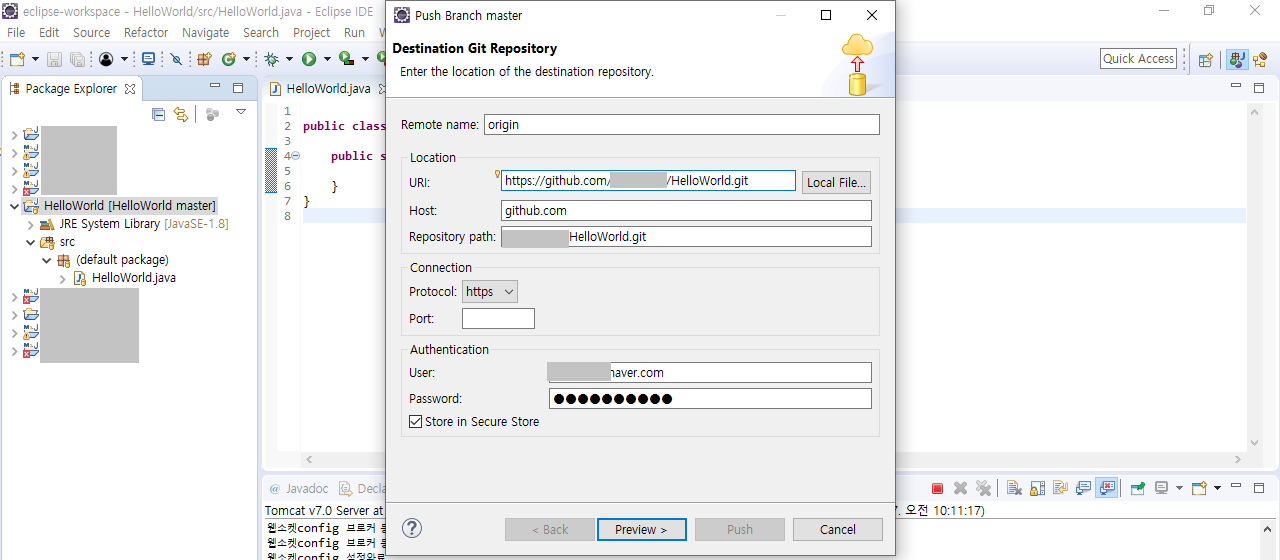Click the round profile toolbar icon
The width and height of the screenshot is (1280, 560).
click(106, 59)
